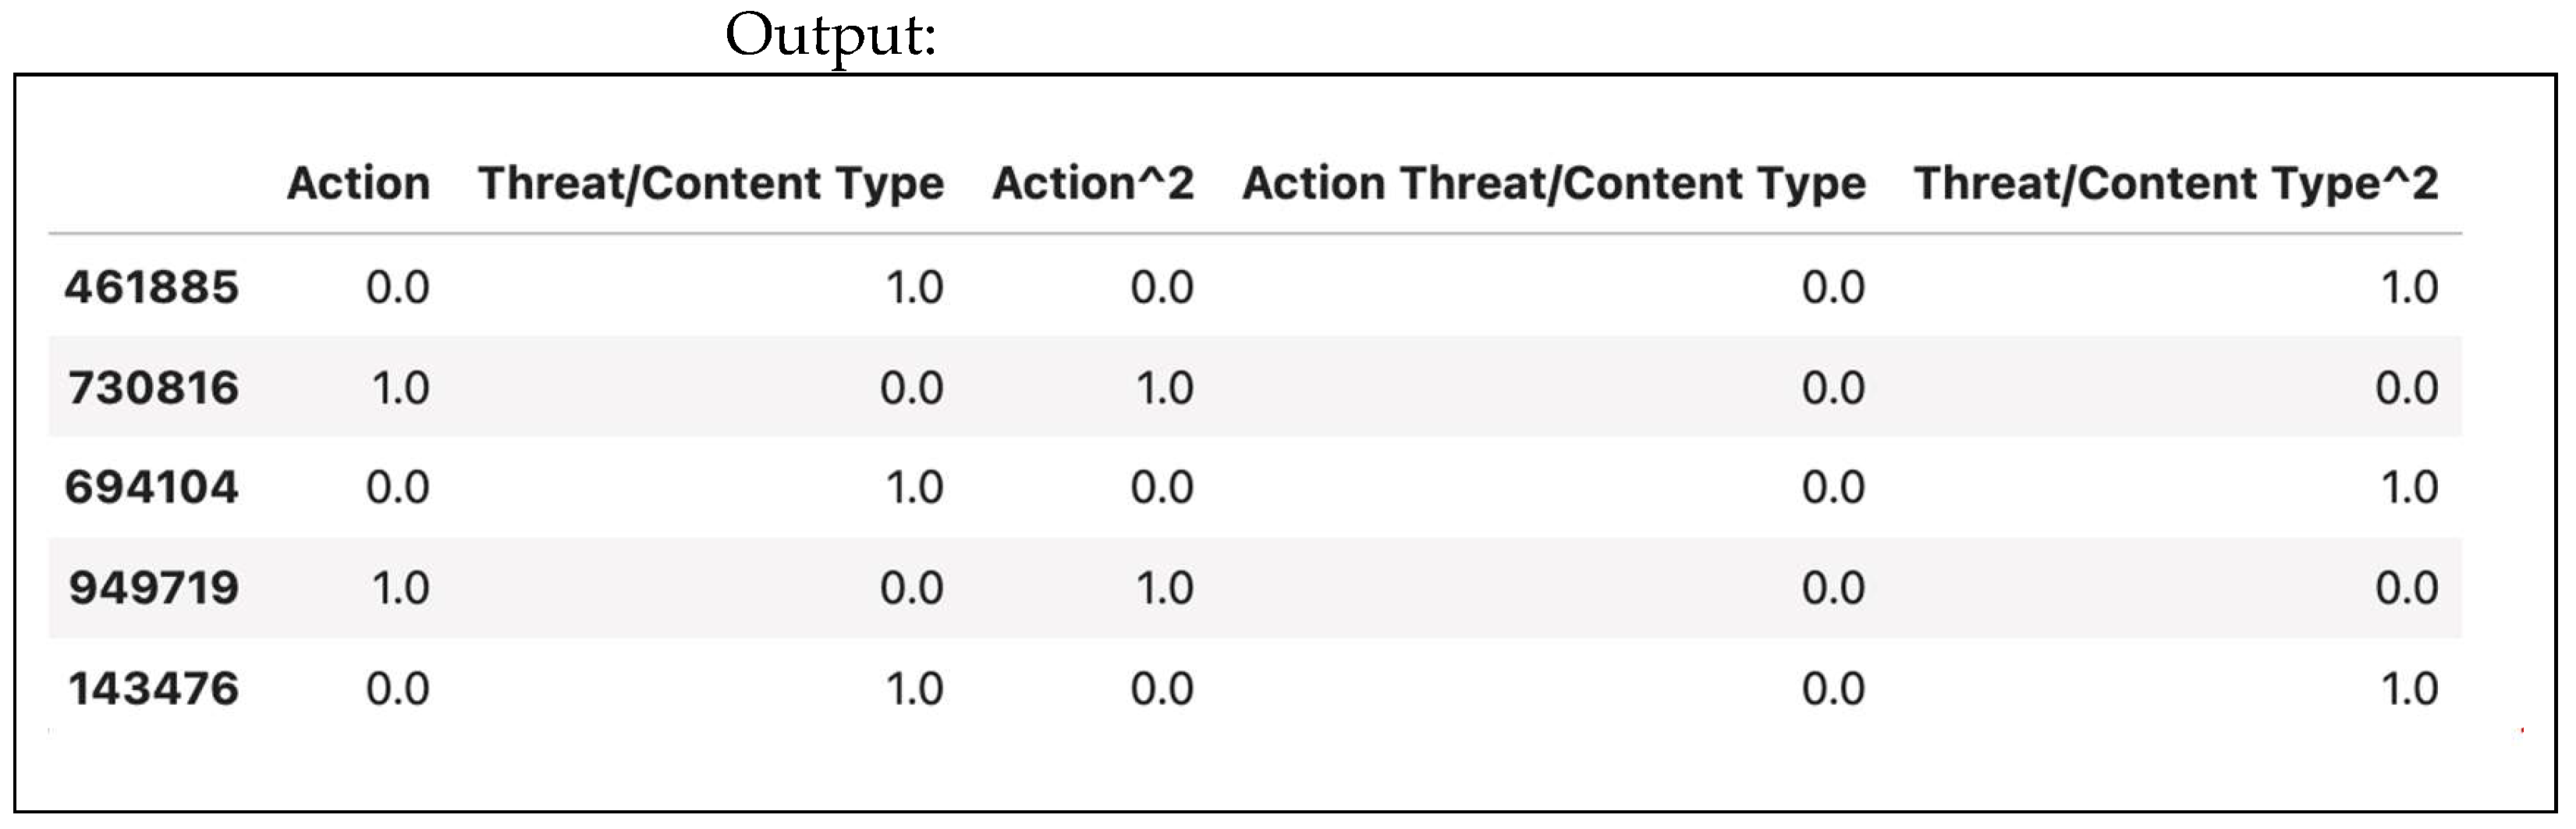
Task: Select row index 461885
Action: click(152, 288)
